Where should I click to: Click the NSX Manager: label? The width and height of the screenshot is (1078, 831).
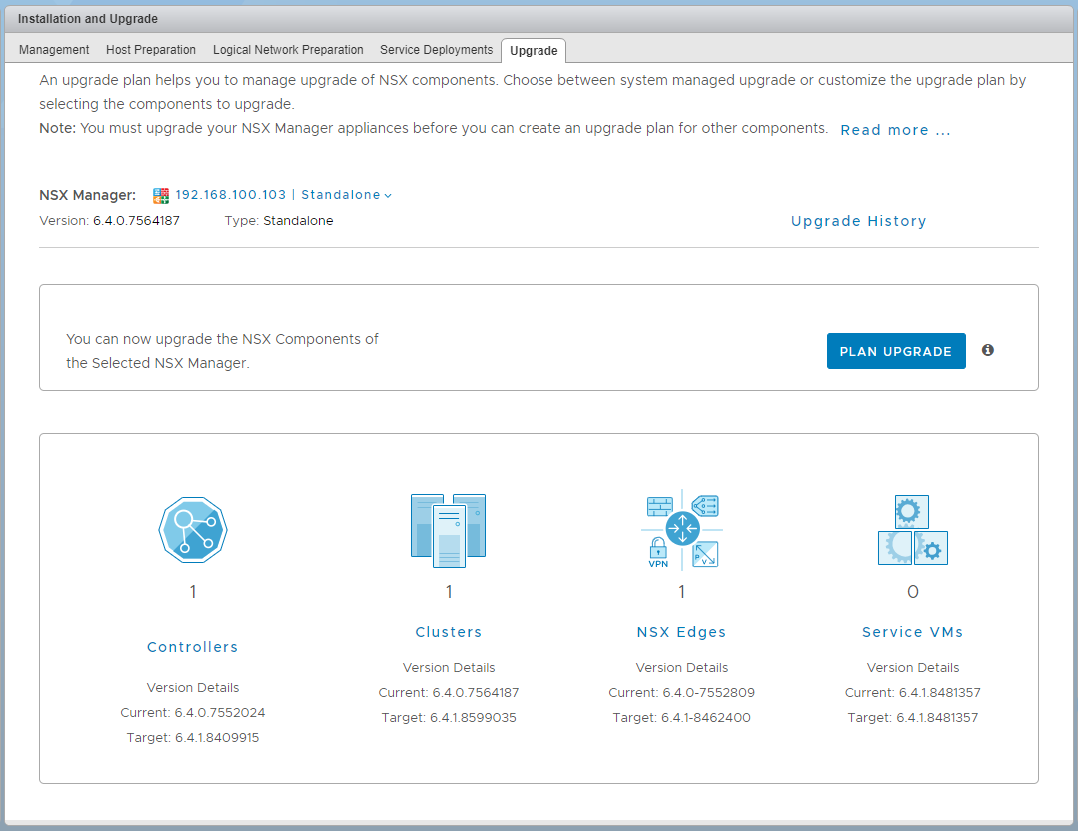(87, 195)
